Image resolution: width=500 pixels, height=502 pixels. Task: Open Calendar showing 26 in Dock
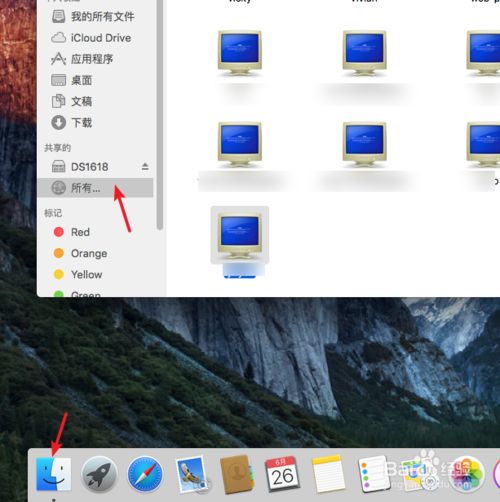tap(282, 474)
